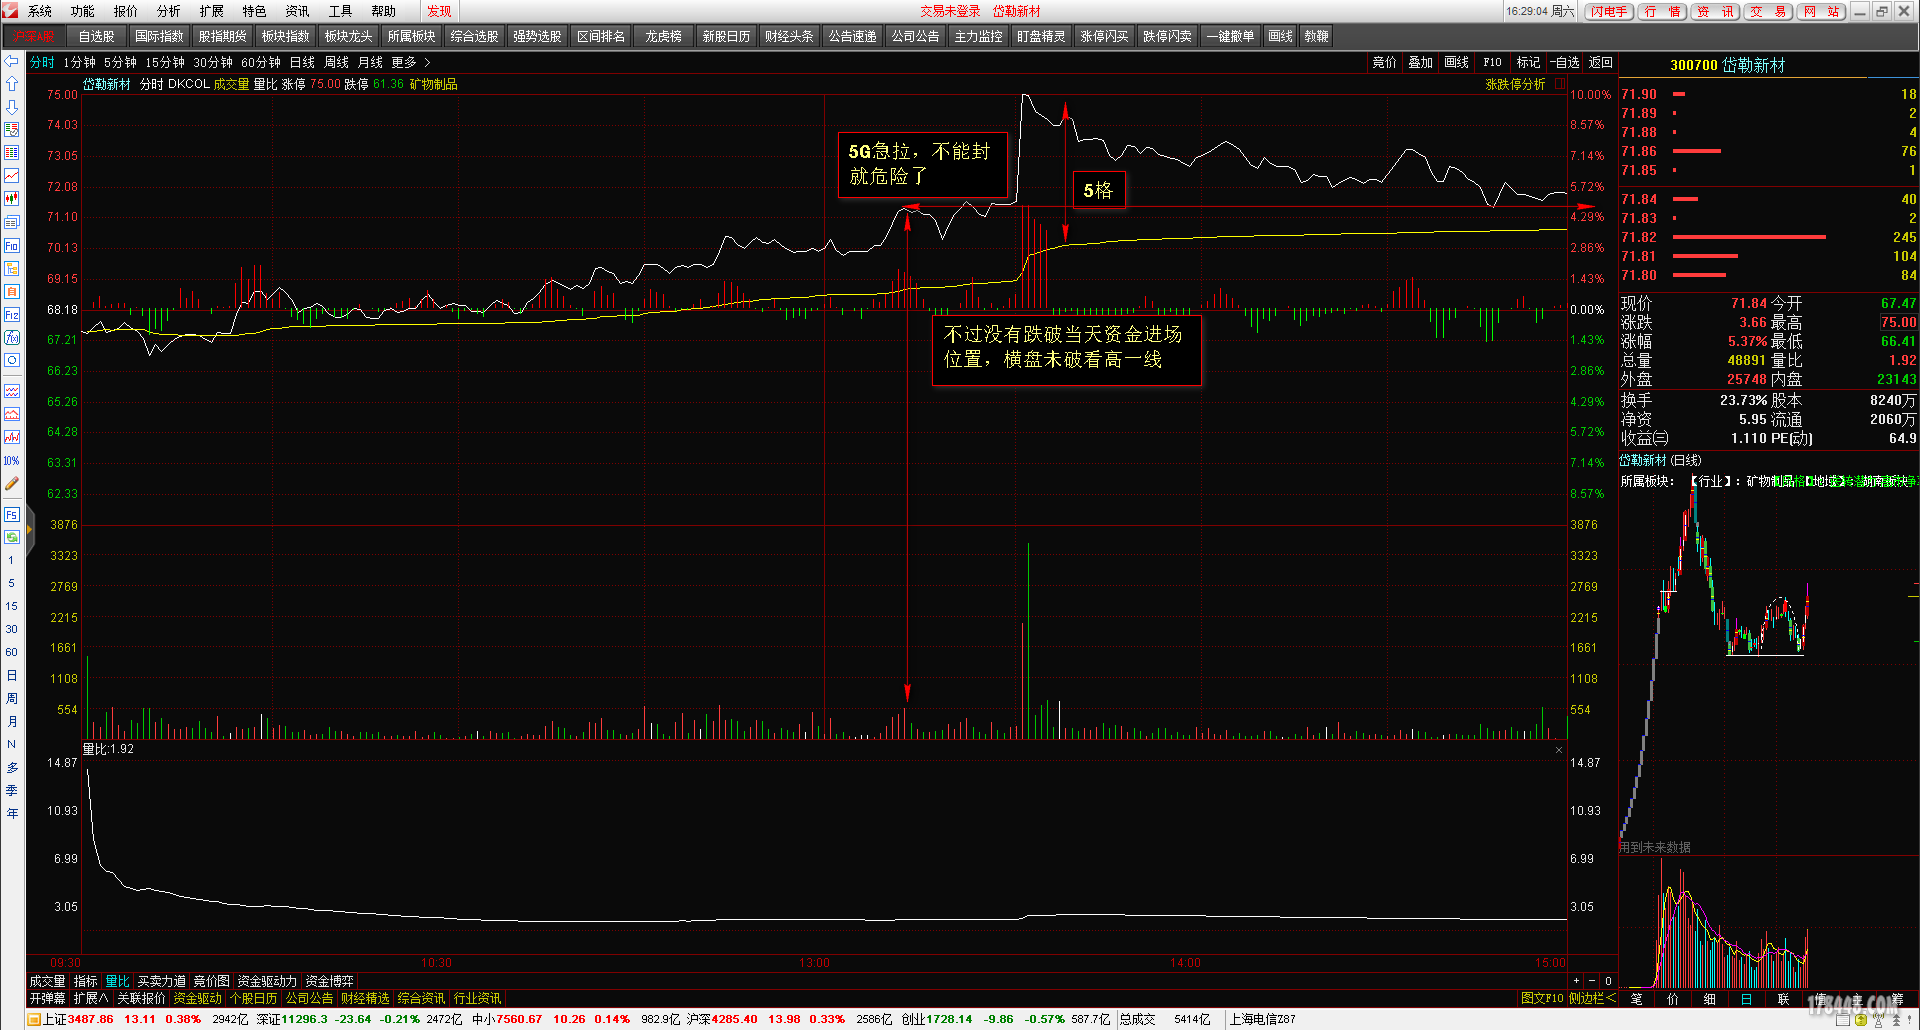Expand the 扩展 panel at bottom
1920x1030 pixels.
(x=90, y=998)
